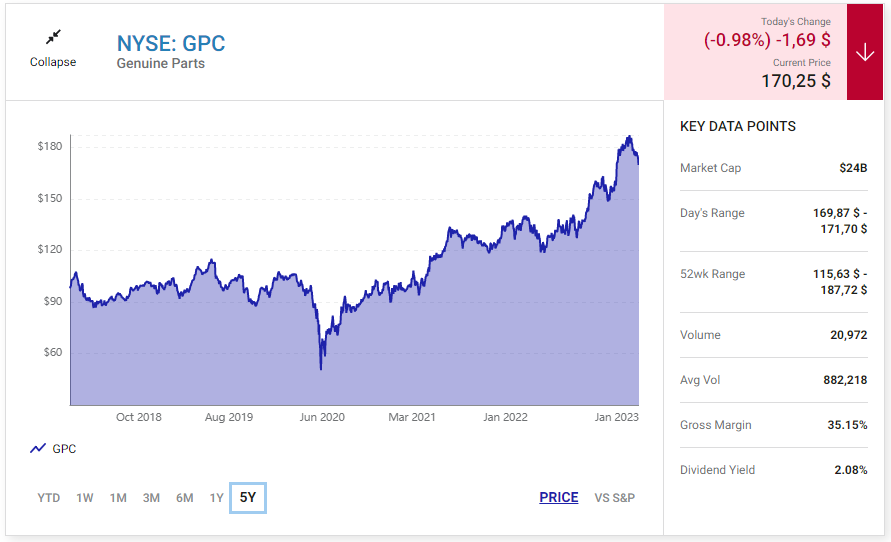Choose the 1Y time range
The height and width of the screenshot is (542, 891).
[x=216, y=498]
